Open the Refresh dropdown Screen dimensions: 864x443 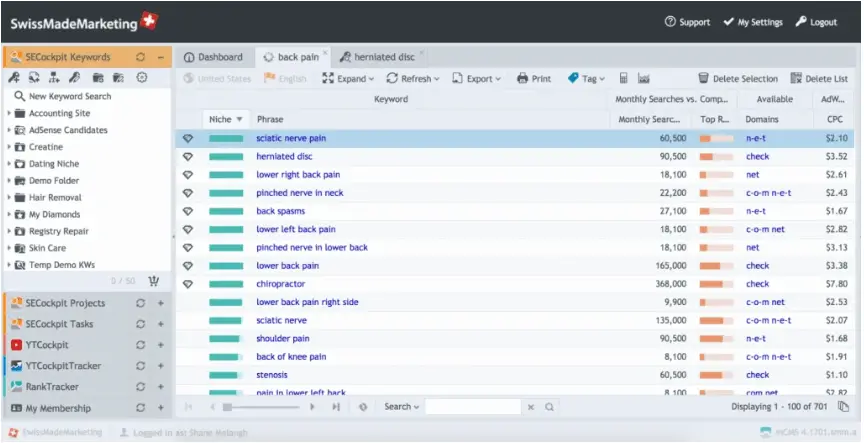413,78
